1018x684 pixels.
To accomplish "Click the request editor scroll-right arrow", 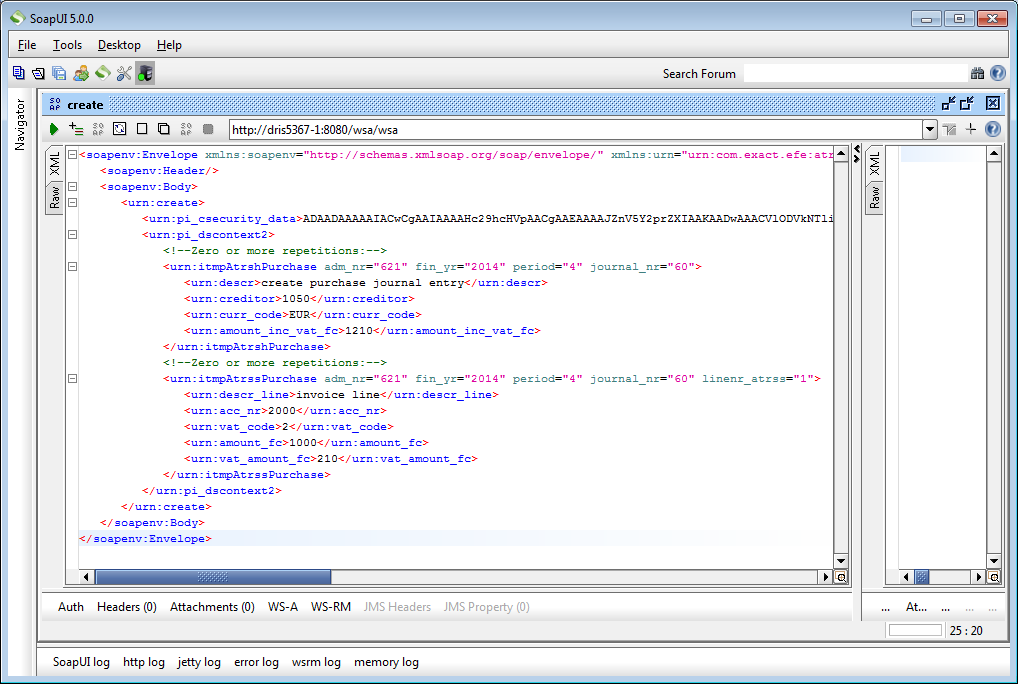I will pos(826,577).
